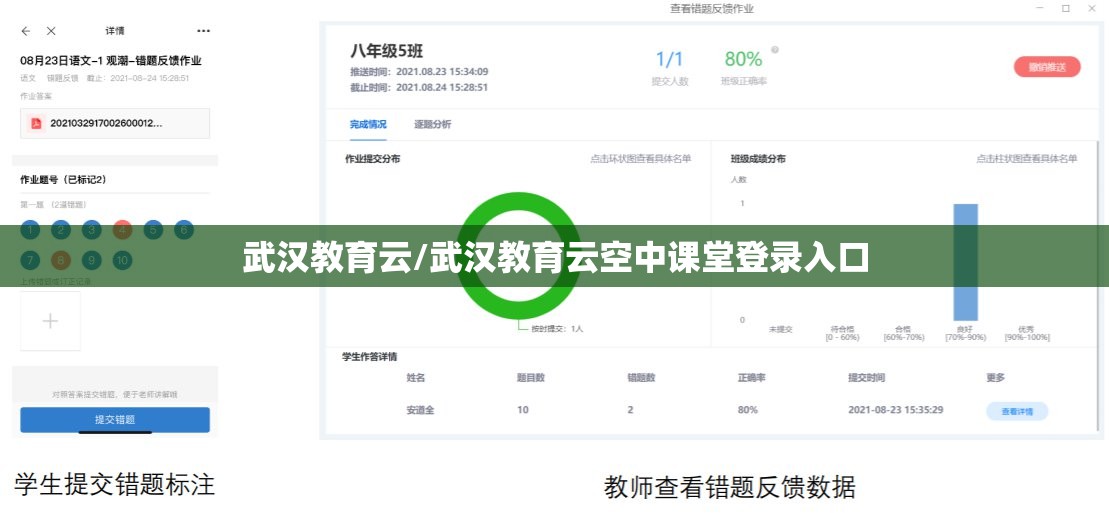The height and width of the screenshot is (513, 1109).
Task: Toggle question number 10 circle
Action: (122, 260)
